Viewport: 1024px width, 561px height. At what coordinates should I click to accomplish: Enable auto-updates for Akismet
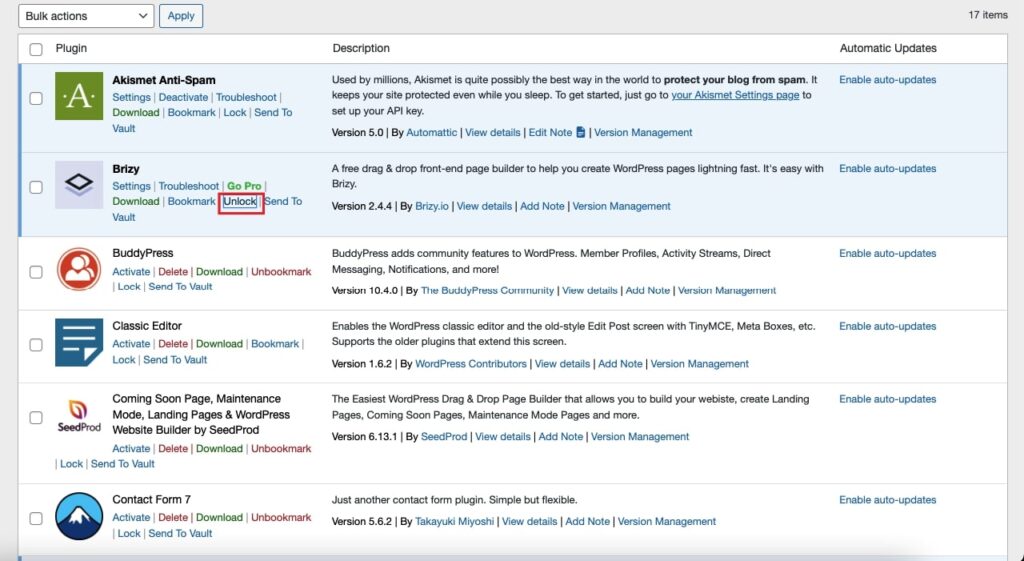tap(888, 80)
